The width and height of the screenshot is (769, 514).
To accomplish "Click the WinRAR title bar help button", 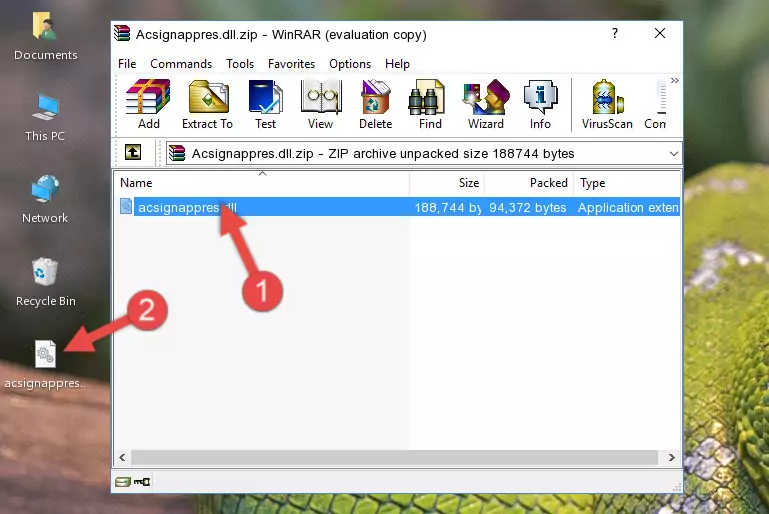I will [x=615, y=33].
